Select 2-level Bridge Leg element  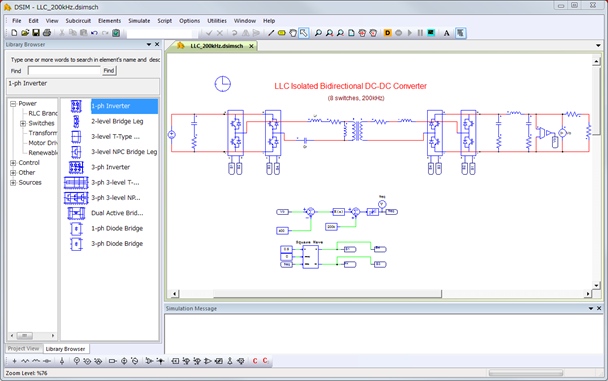coord(117,121)
